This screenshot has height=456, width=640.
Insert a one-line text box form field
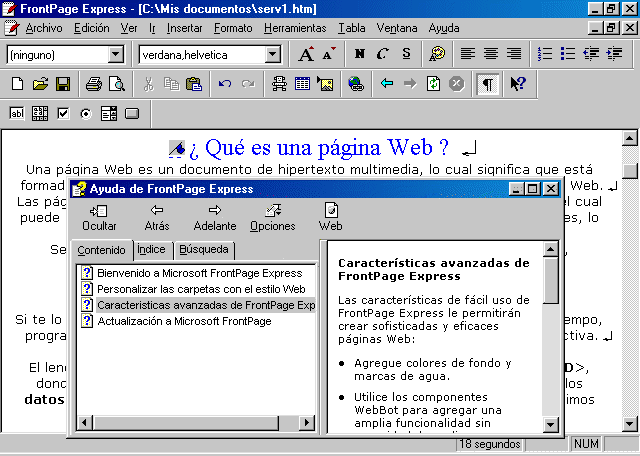click(x=17, y=113)
